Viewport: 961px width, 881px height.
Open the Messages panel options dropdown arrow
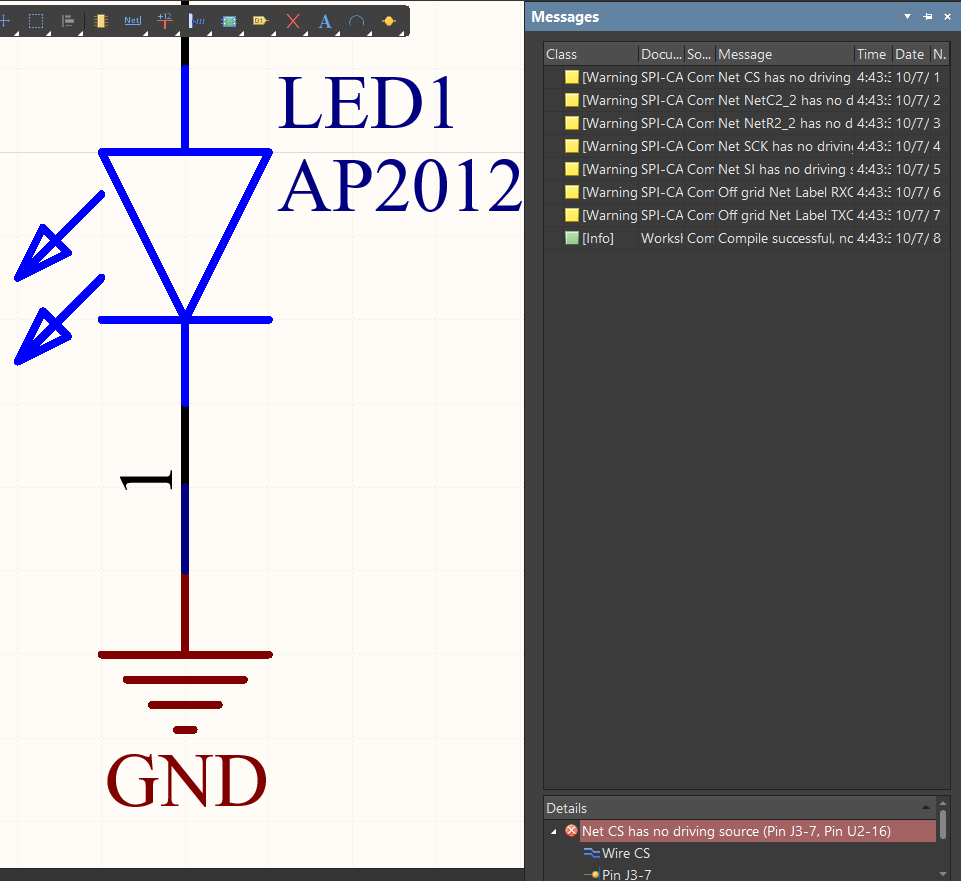907,17
